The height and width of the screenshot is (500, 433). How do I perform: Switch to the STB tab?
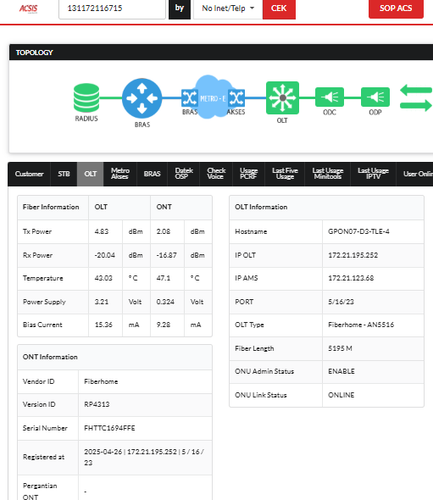tap(64, 174)
